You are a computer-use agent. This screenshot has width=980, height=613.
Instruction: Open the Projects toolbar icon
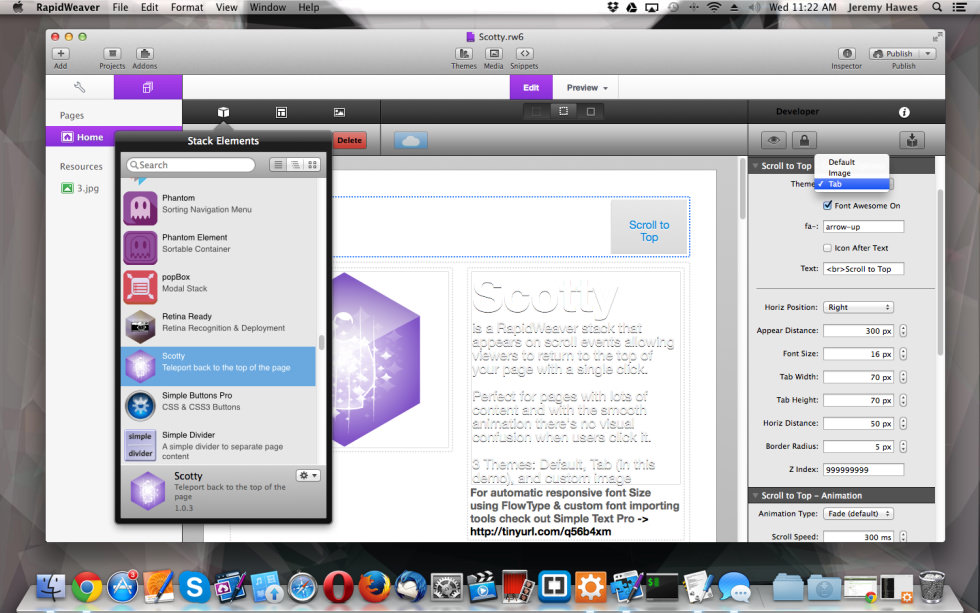[x=112, y=54]
